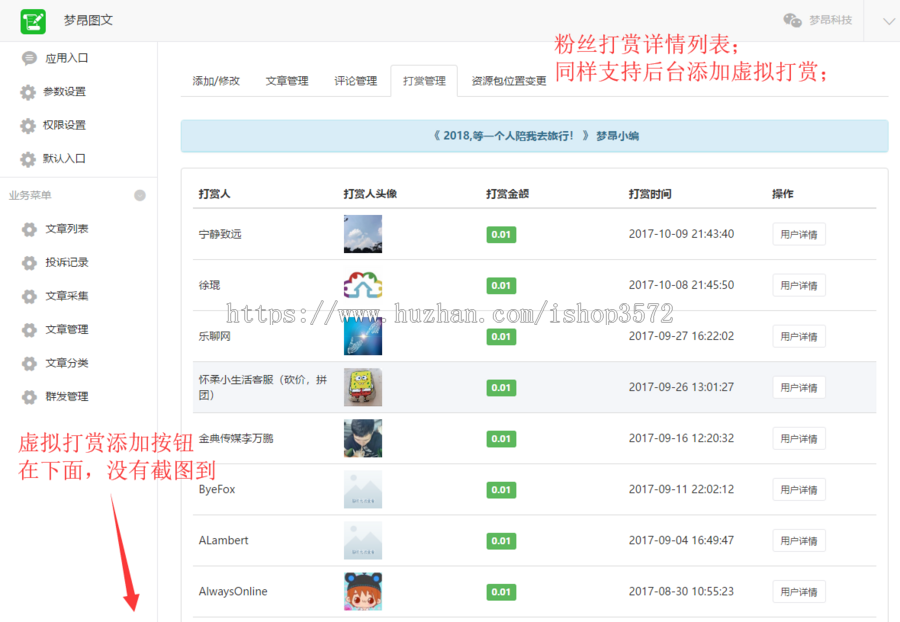Click the green 梦昂图文 logo icon

[x=33, y=20]
